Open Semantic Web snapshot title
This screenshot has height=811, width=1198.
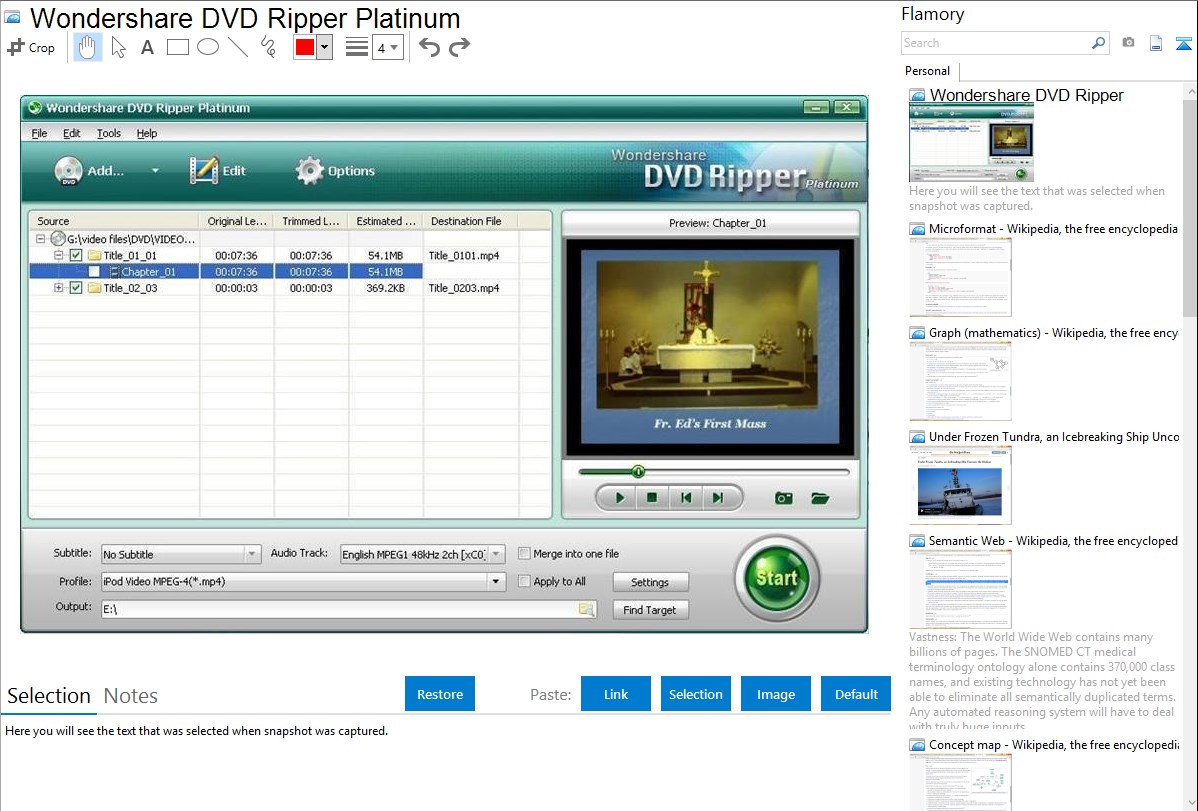pos(1053,540)
